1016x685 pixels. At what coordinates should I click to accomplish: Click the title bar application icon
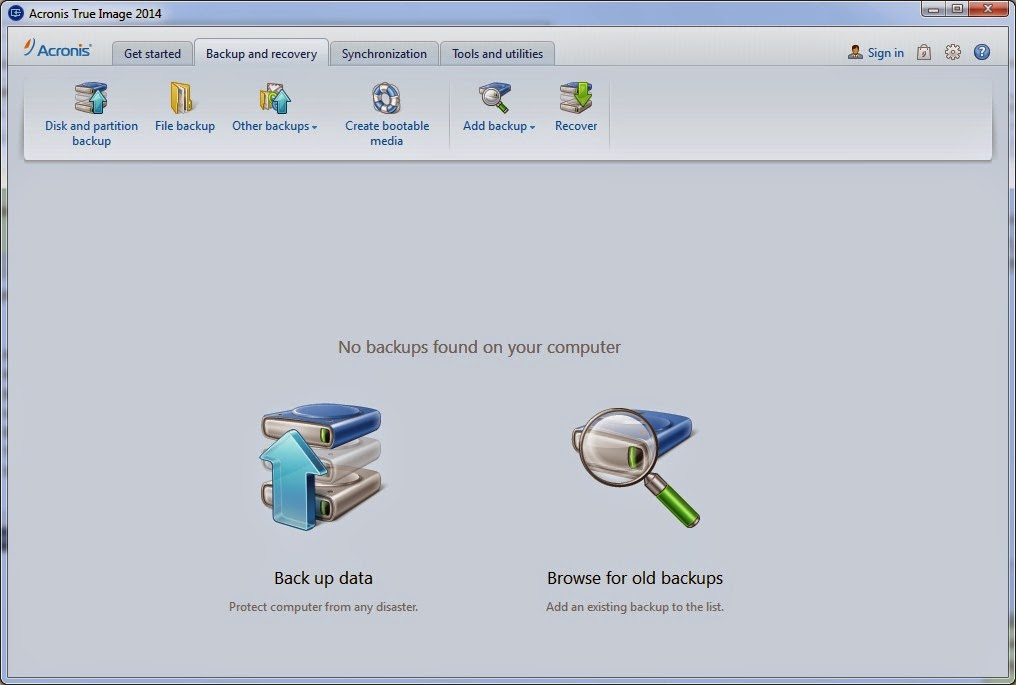tap(15, 13)
